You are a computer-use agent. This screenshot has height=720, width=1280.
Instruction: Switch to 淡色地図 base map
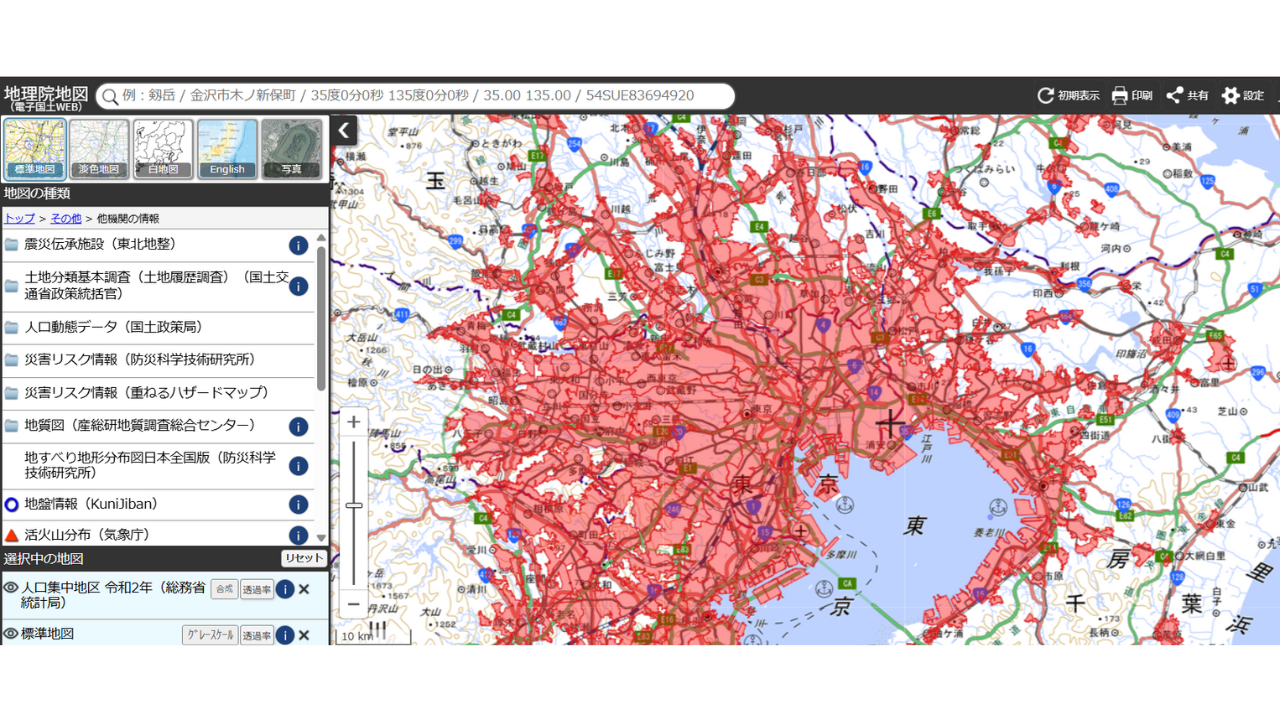pyautogui.click(x=99, y=149)
